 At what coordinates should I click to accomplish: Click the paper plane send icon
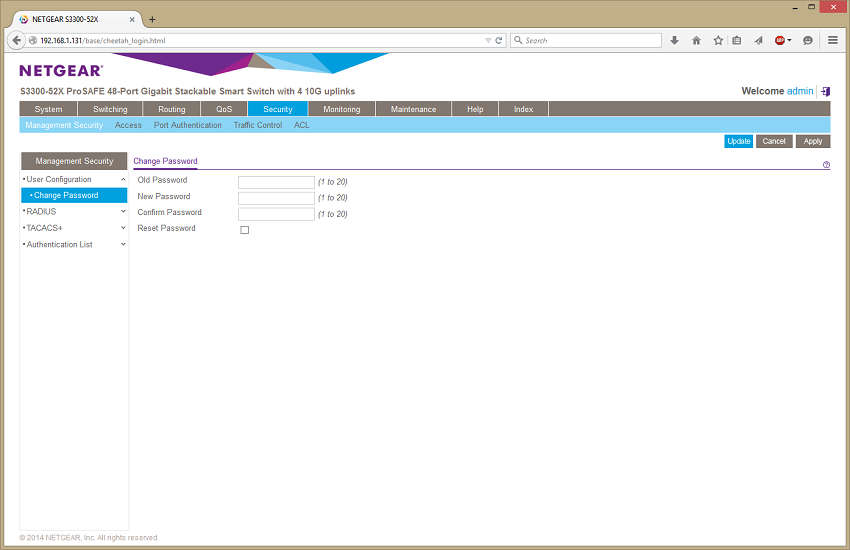758,40
